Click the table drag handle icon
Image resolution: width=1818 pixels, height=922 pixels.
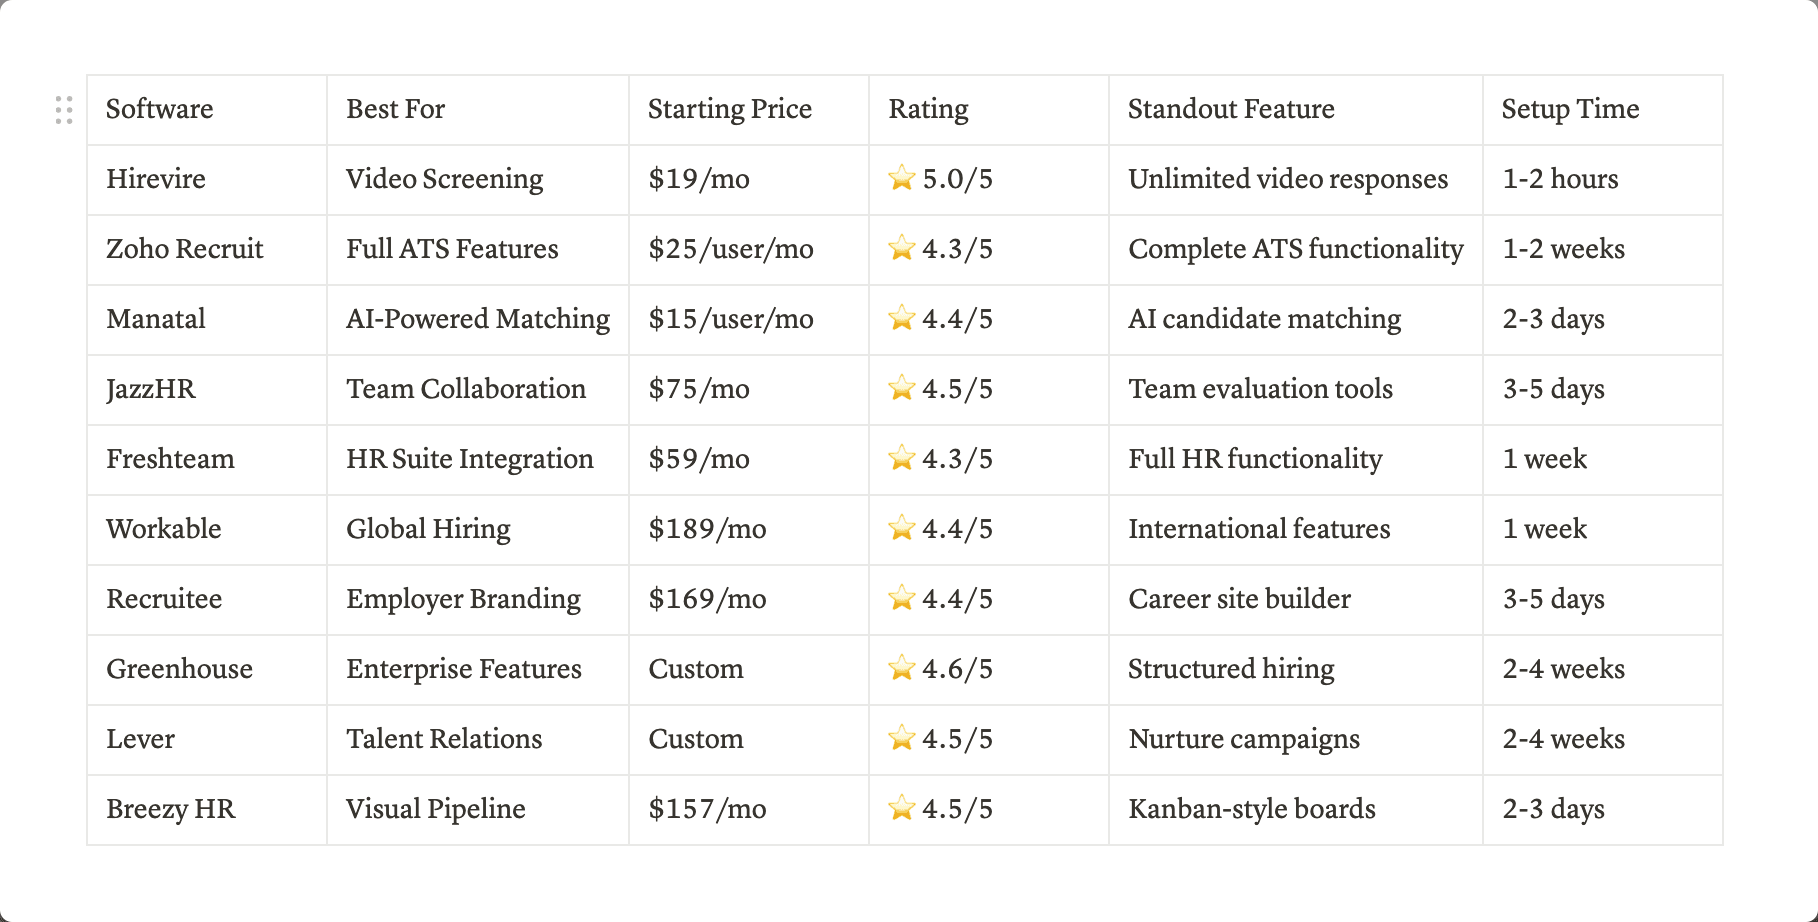(x=64, y=110)
